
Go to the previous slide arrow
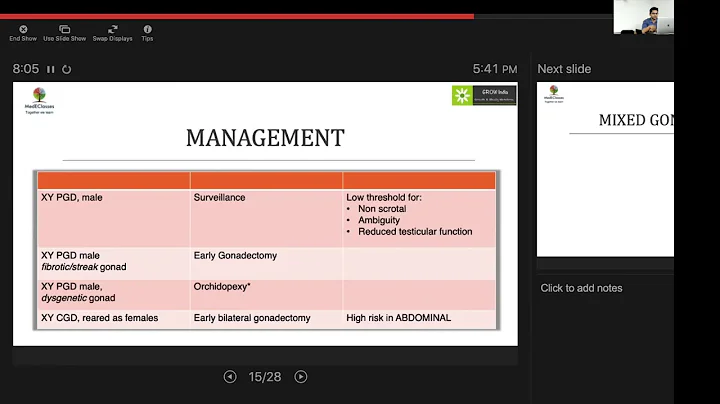[230, 377]
